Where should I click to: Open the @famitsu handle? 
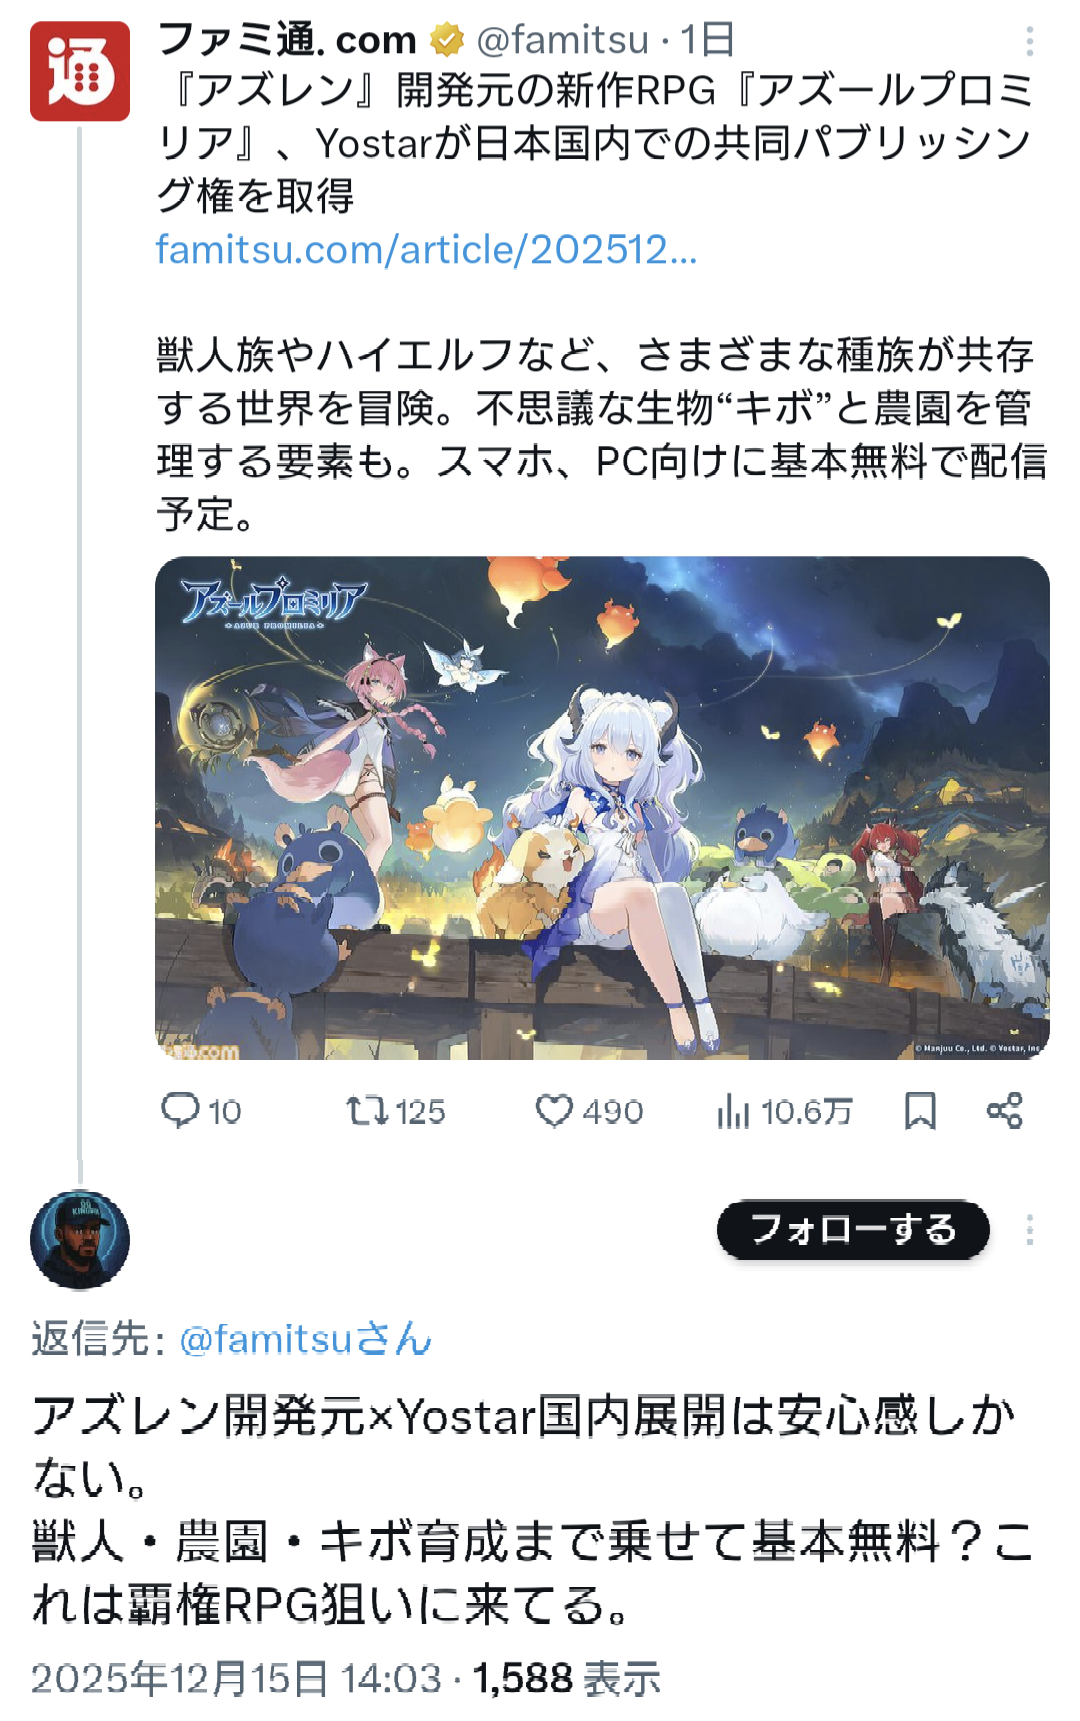pyautogui.click(x=562, y=40)
